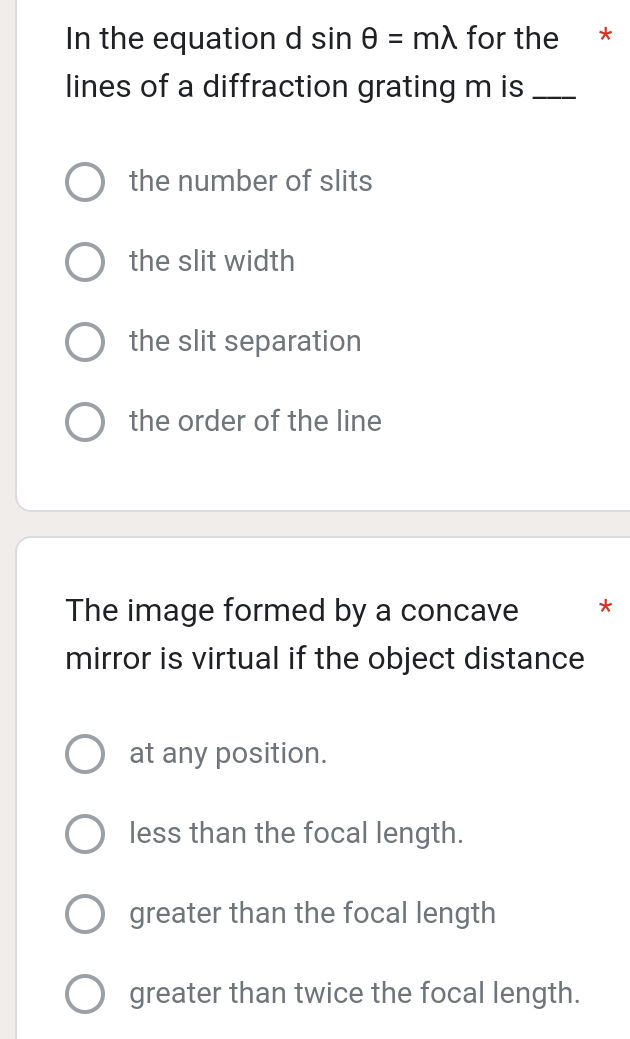This screenshot has width=630, height=1039.
Task: Click the 'the order of the line' answer text
Action: 255,422
